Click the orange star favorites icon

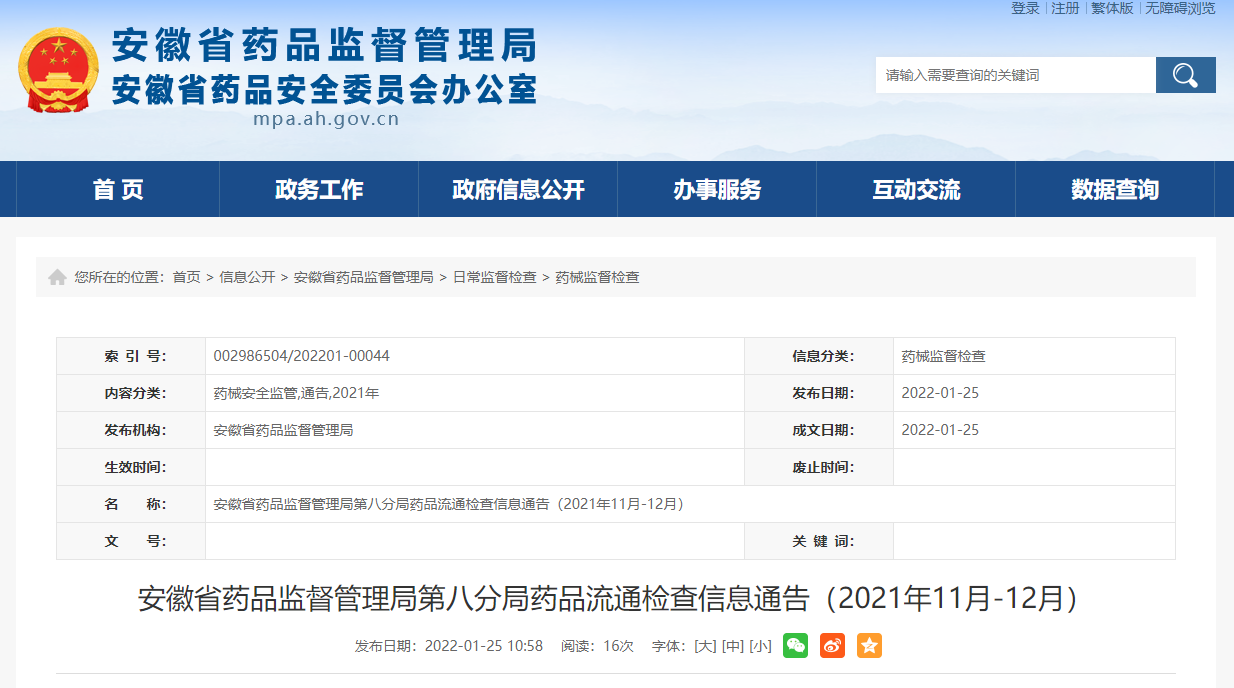click(869, 646)
